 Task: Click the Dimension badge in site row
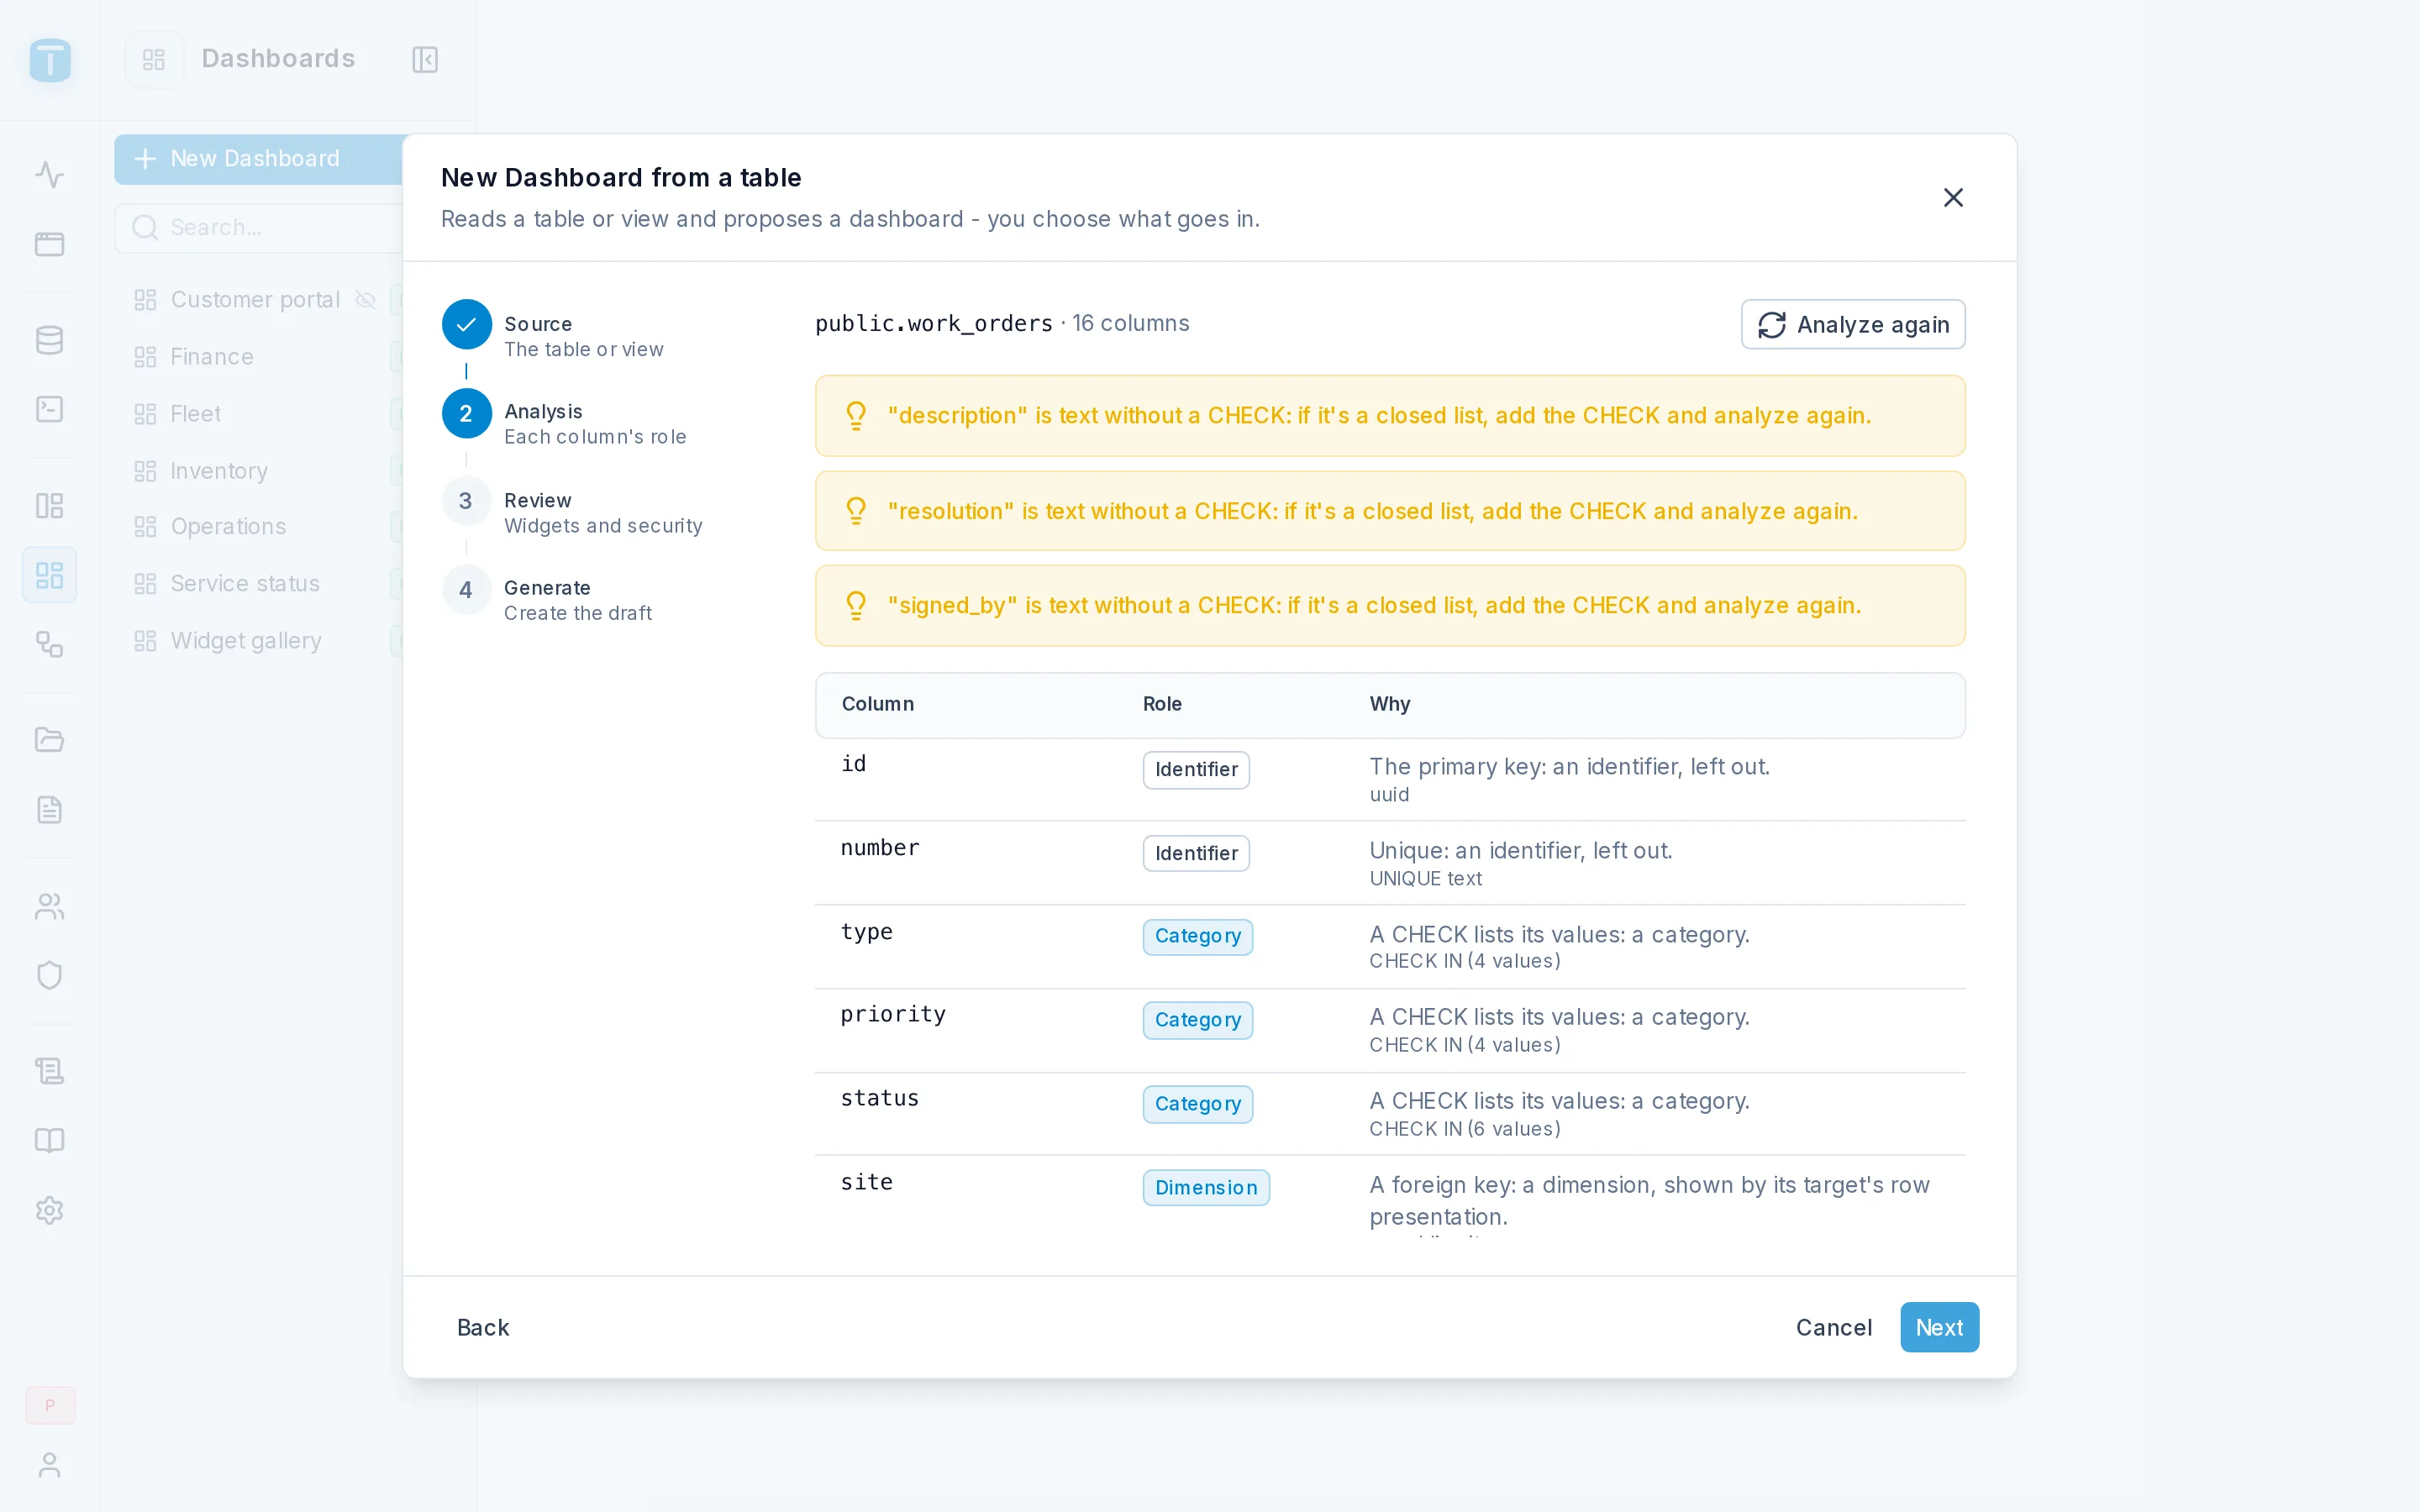[1206, 1188]
